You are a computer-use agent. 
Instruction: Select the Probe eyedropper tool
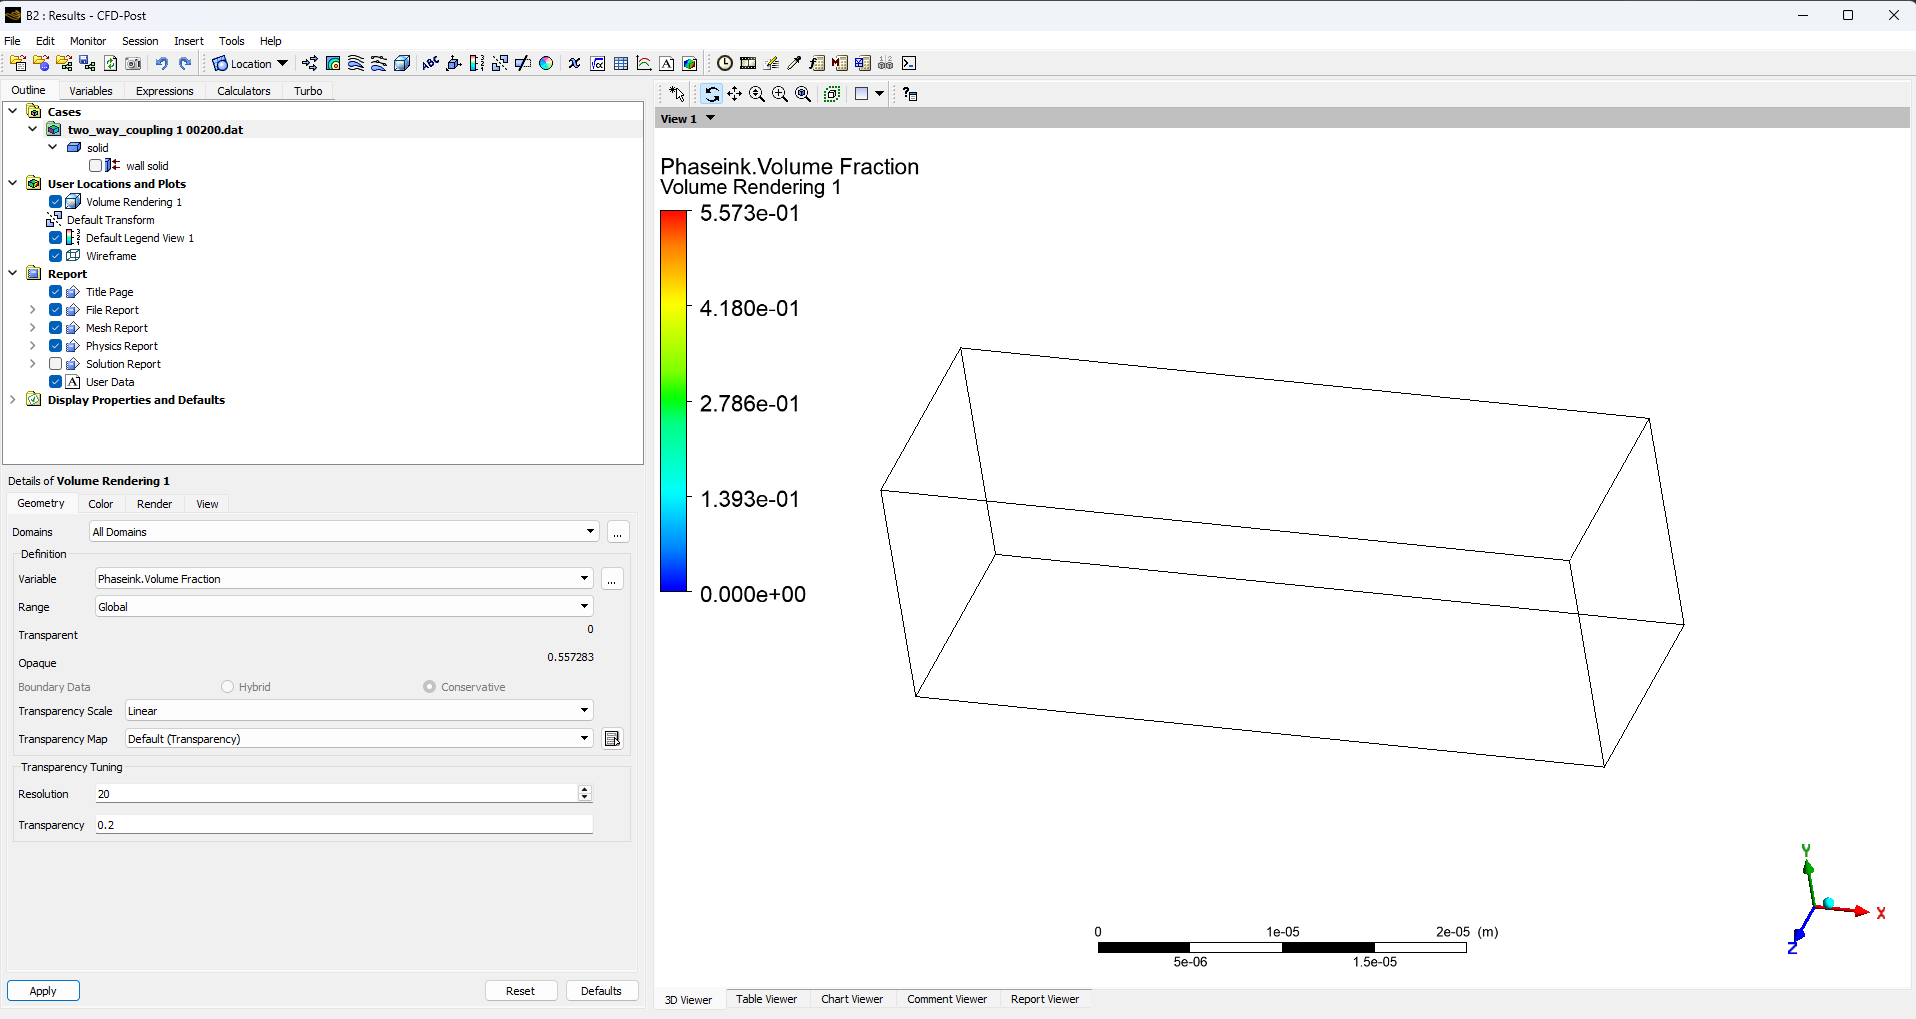point(794,63)
